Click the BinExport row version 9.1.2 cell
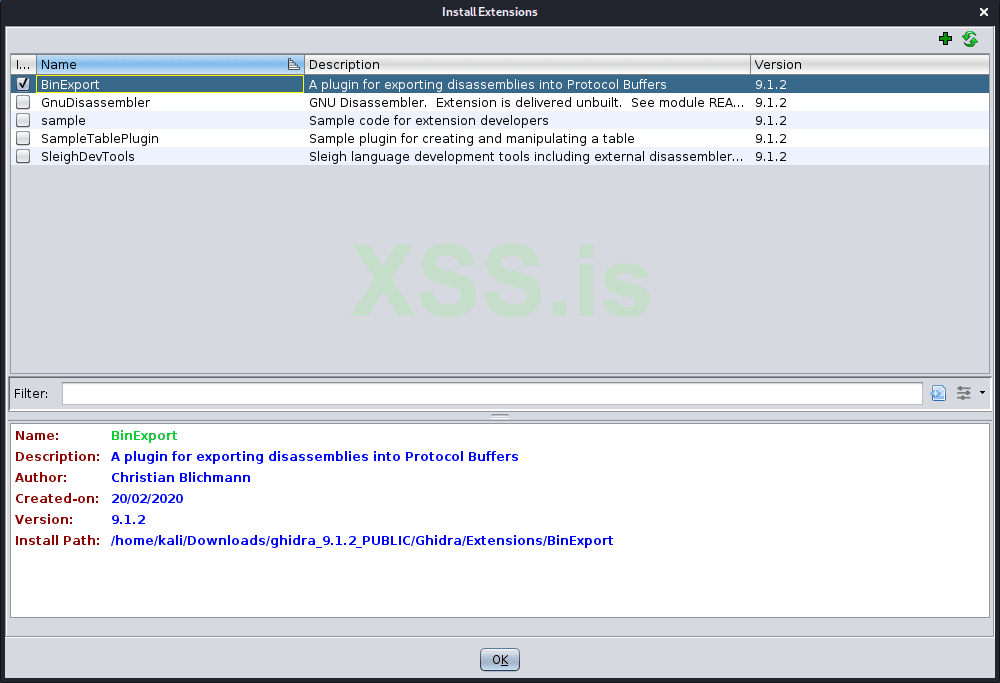The width and height of the screenshot is (1000, 683). (x=870, y=84)
